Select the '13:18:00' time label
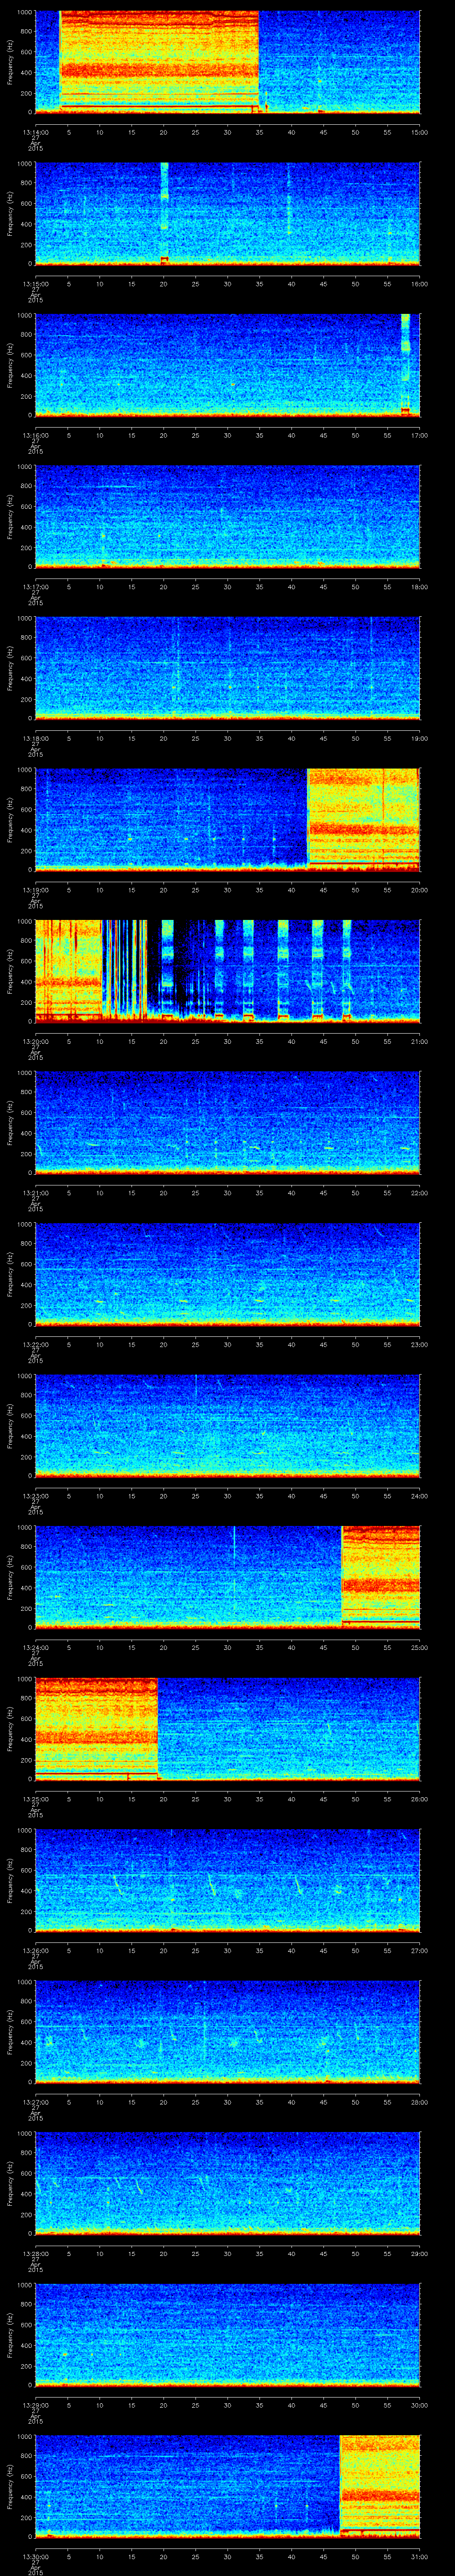Screen dimensions: 455x2576 tap(35, 737)
